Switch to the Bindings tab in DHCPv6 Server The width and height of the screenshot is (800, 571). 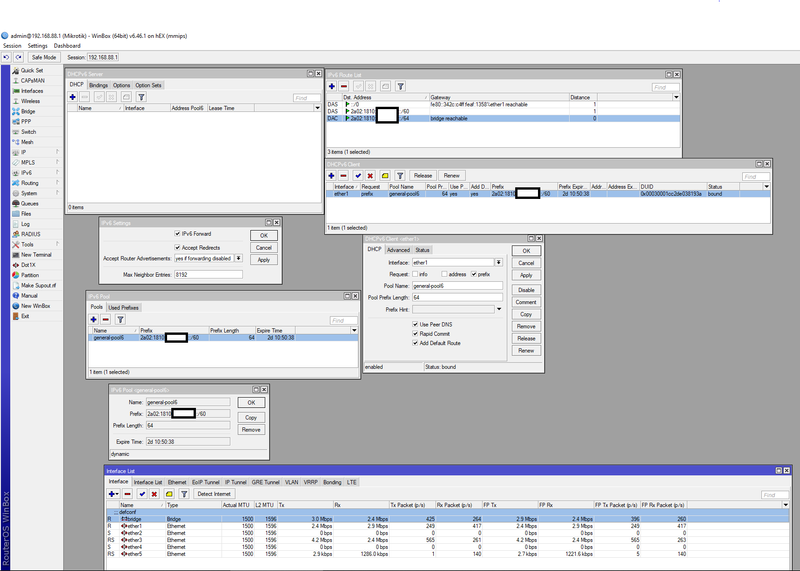(99, 85)
